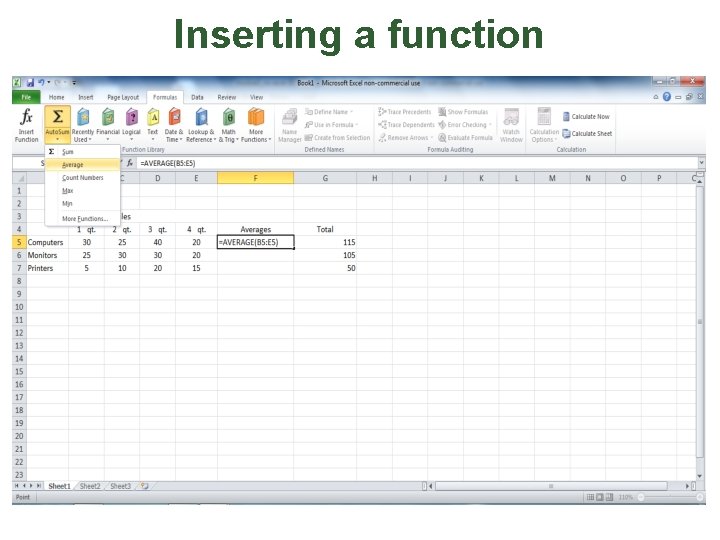Open the Watch Window
720x540 pixels.
coord(511,125)
